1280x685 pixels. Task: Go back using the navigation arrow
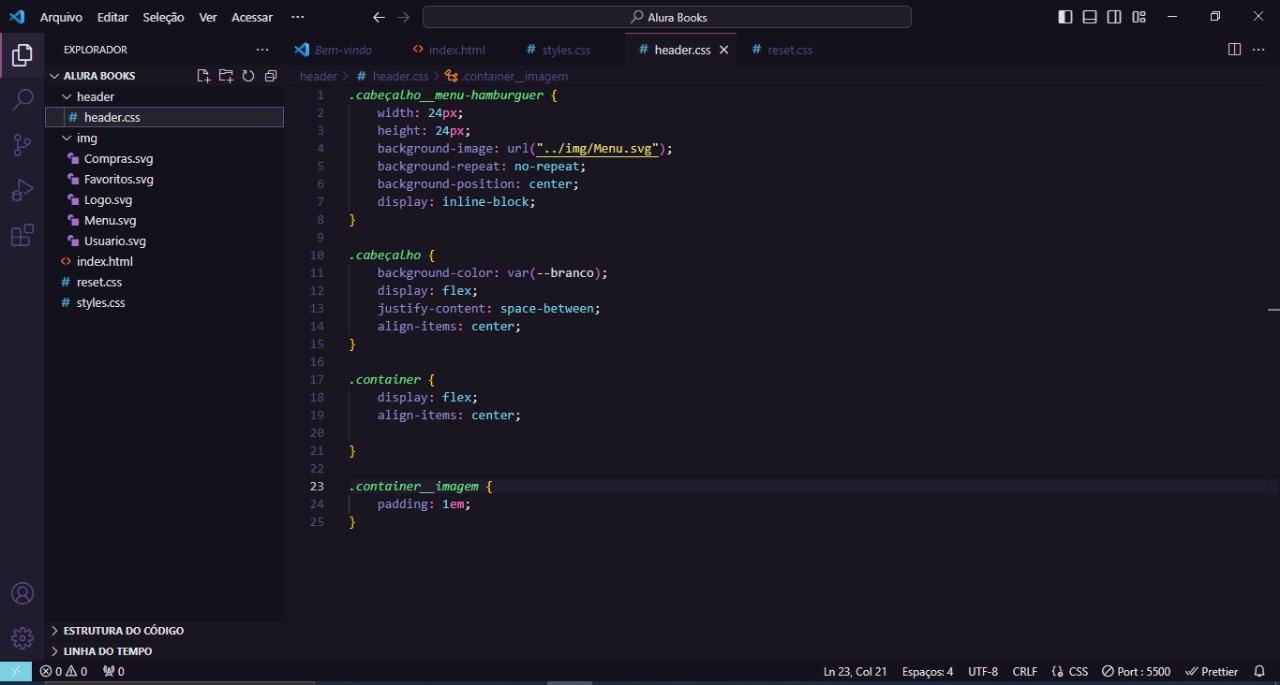click(378, 17)
